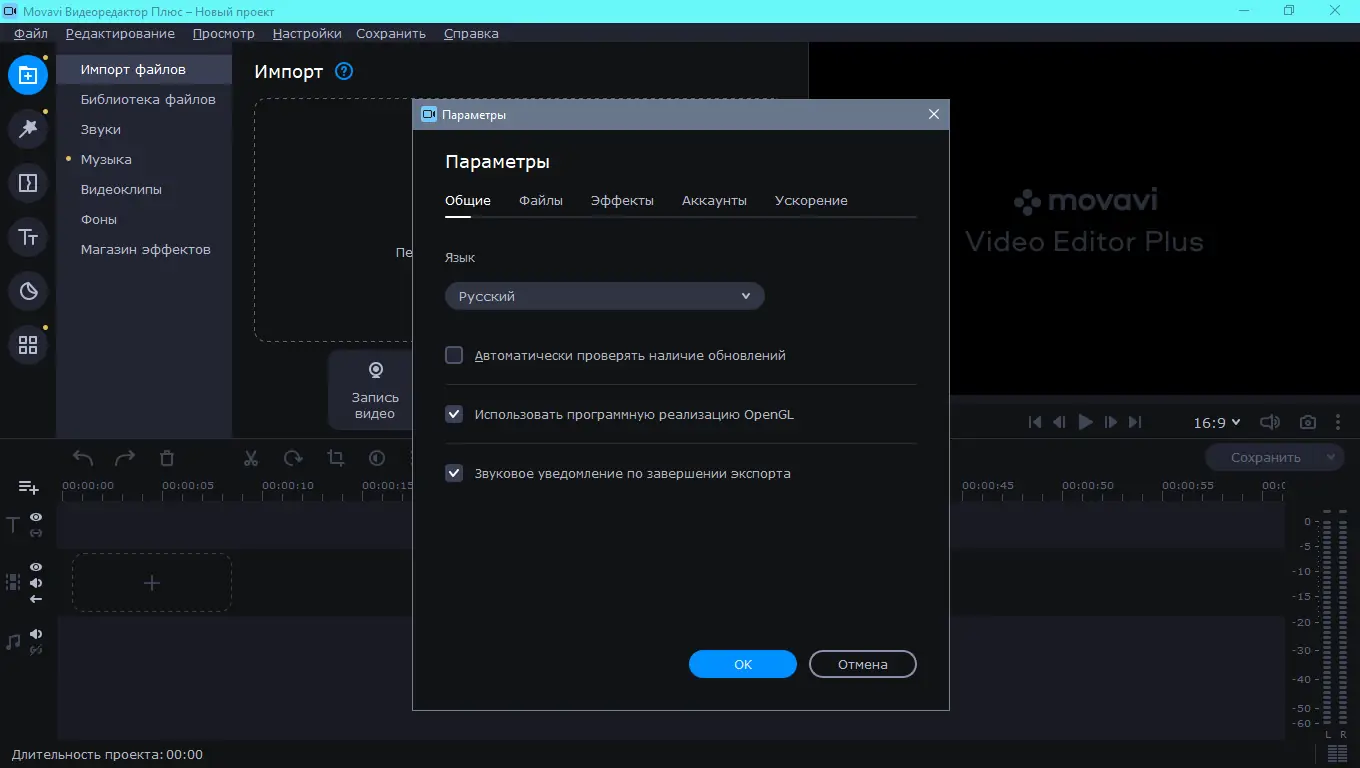
Task: Click the left arrow icon on video track
Action: pos(36,599)
